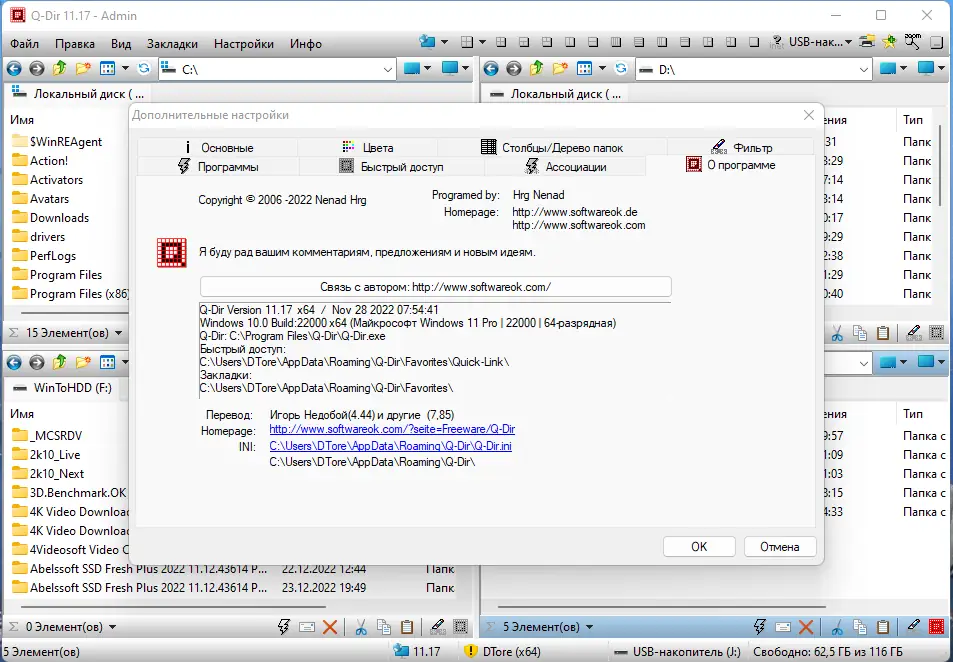953x662 pixels.
Task: Click Связь с автором button
Action: point(436,287)
